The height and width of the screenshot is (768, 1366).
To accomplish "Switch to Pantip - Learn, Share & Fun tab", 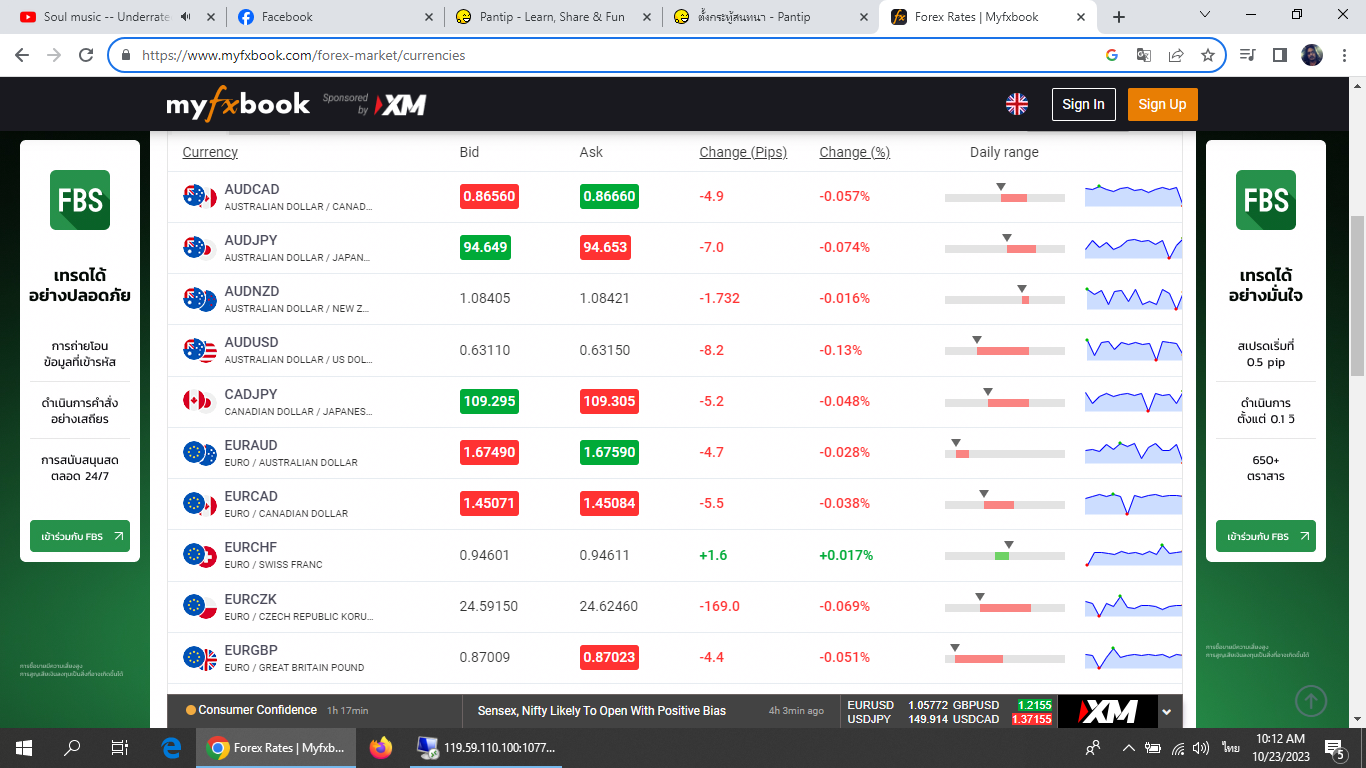I will [x=553, y=17].
